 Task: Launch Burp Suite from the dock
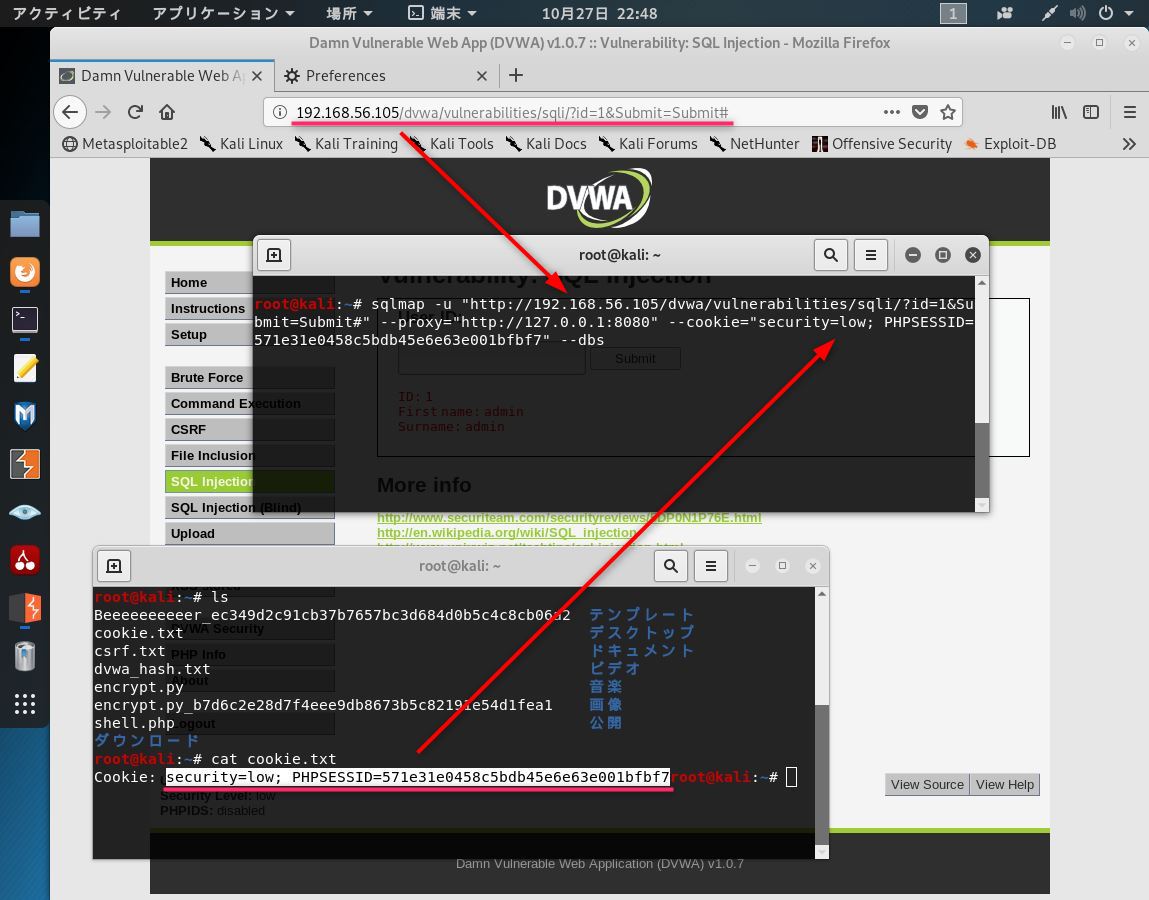pyautogui.click(x=25, y=464)
